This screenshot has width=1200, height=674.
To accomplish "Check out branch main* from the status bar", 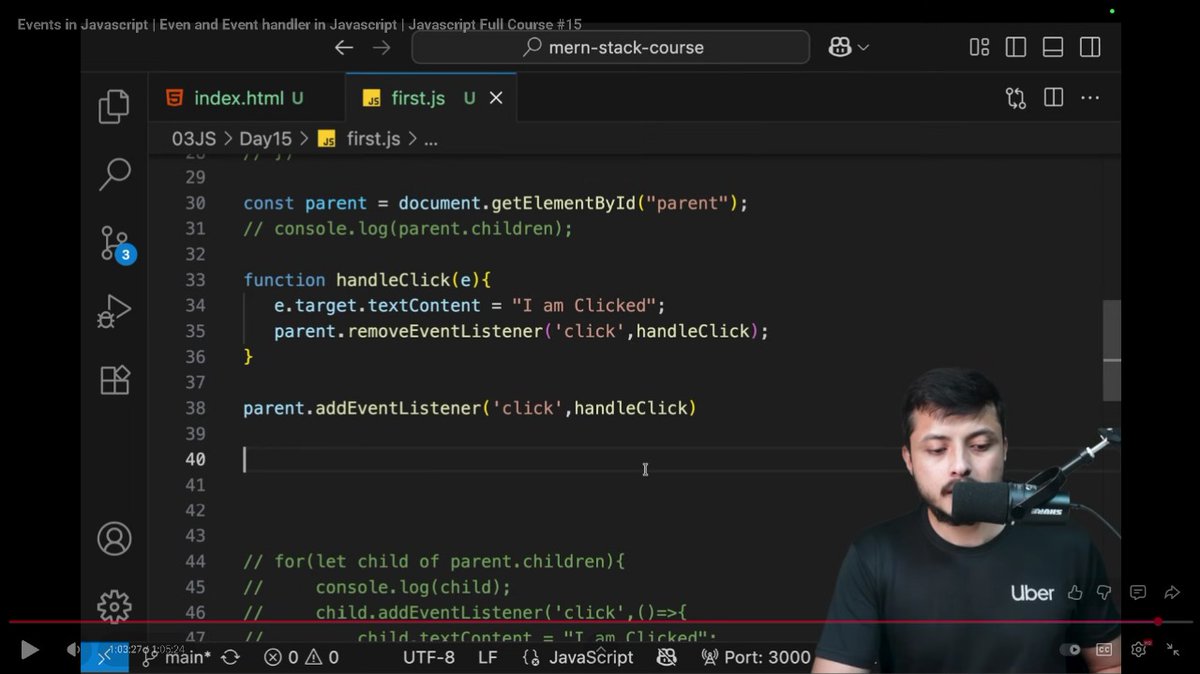I will coord(185,657).
